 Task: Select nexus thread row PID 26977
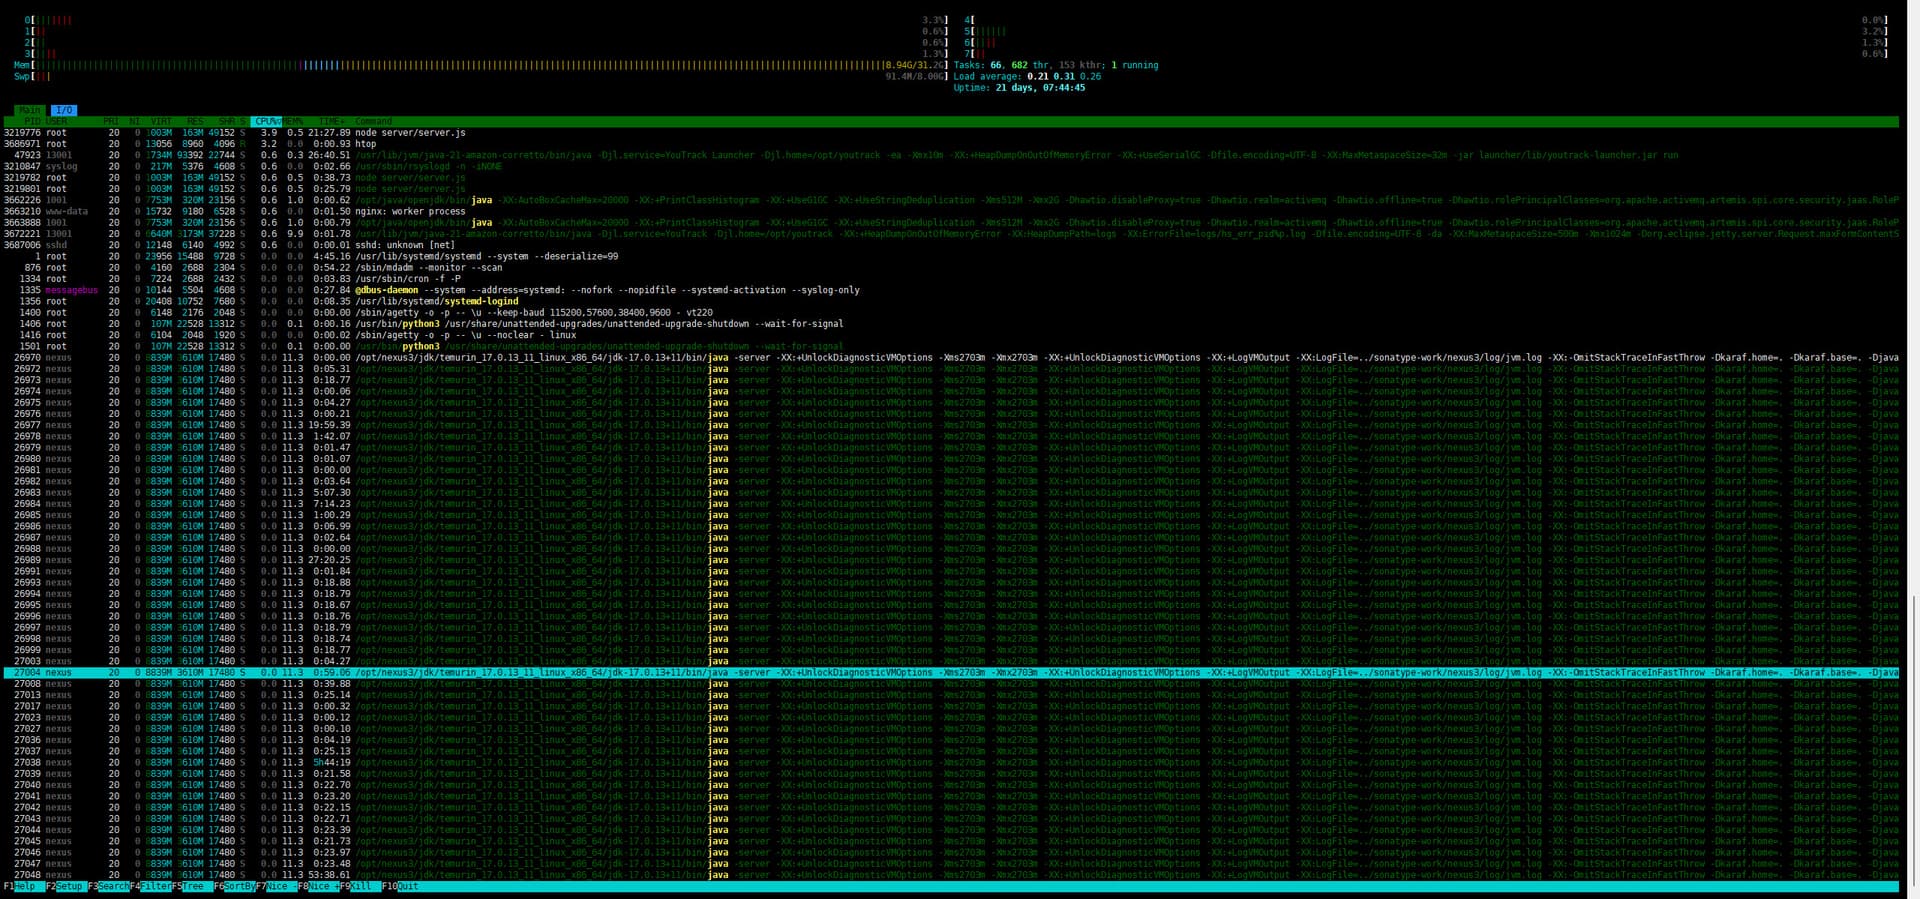(x=950, y=425)
